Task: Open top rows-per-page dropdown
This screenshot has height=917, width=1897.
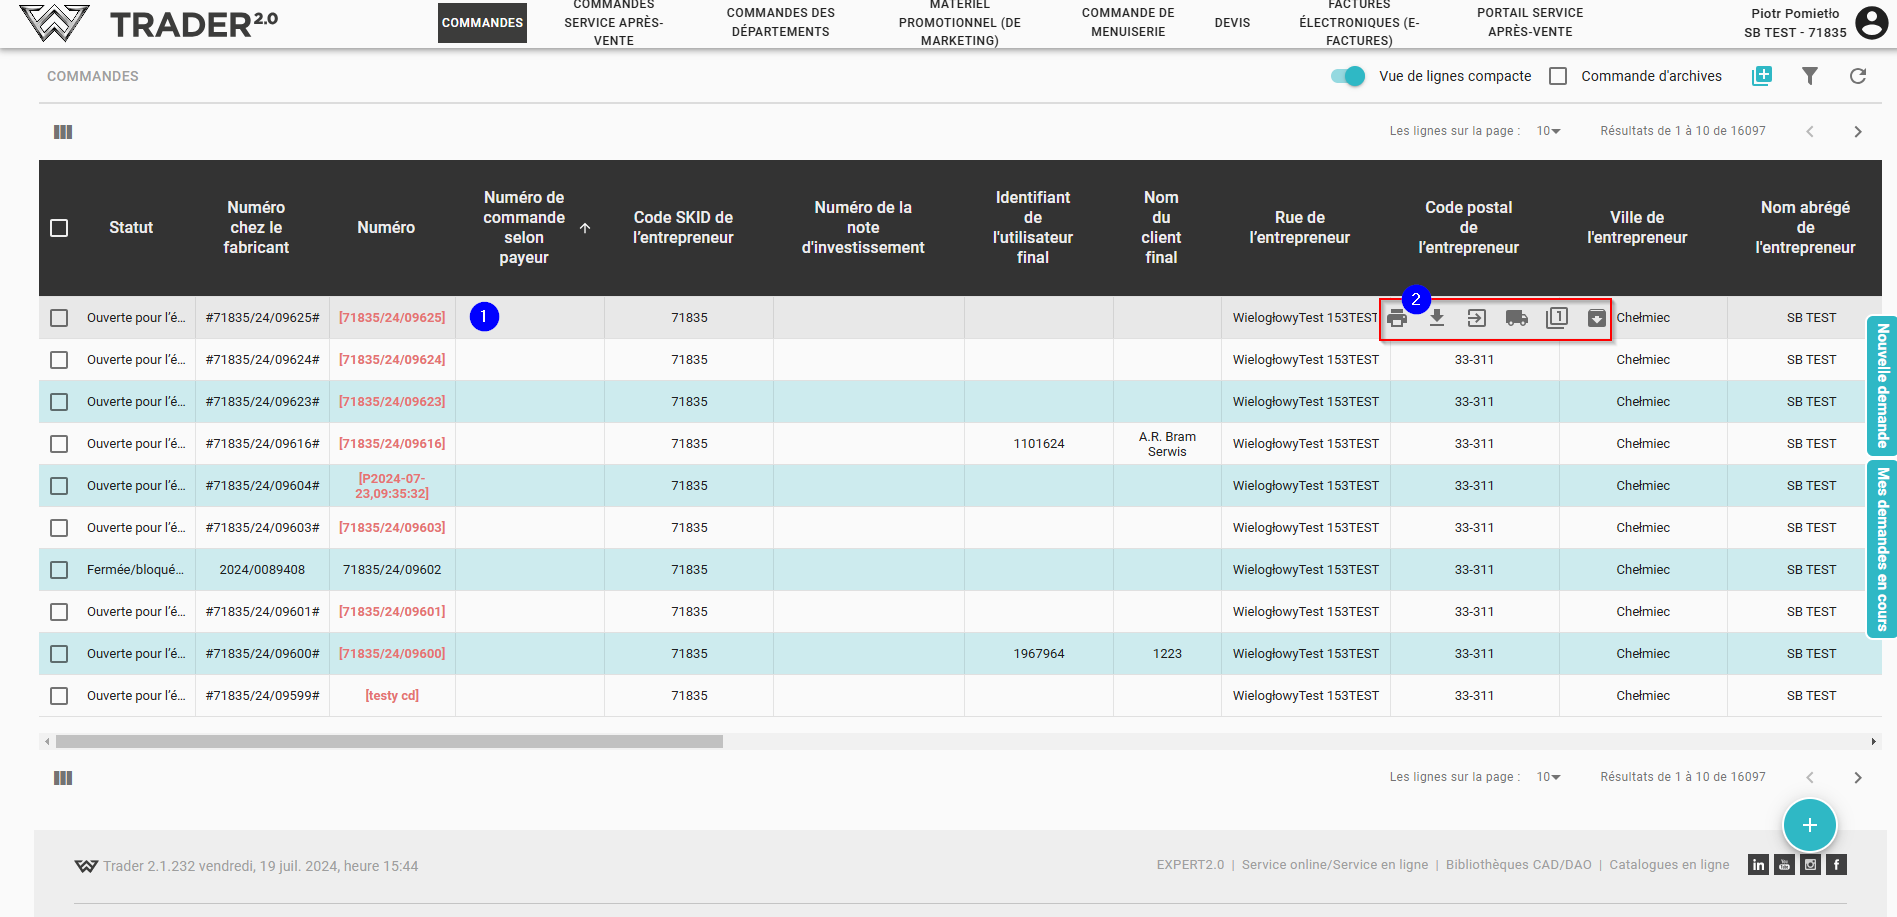Action: (x=1548, y=131)
